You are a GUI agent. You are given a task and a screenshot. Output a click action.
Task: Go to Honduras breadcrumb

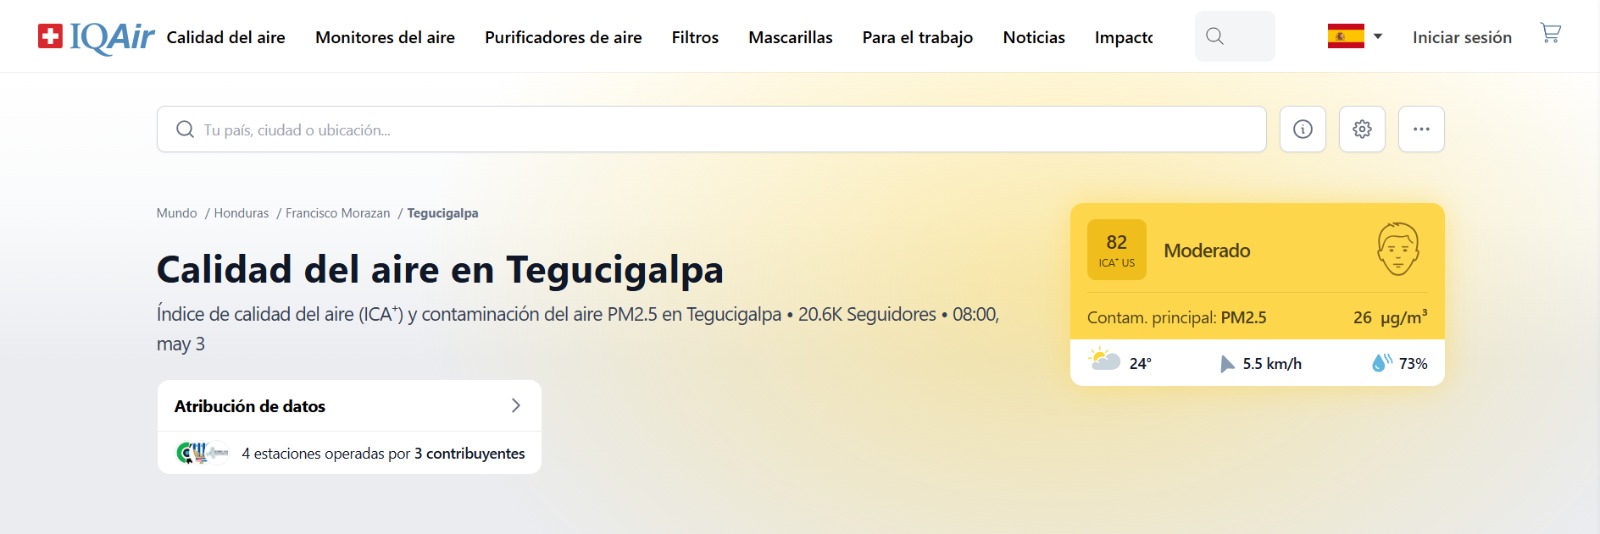241,213
